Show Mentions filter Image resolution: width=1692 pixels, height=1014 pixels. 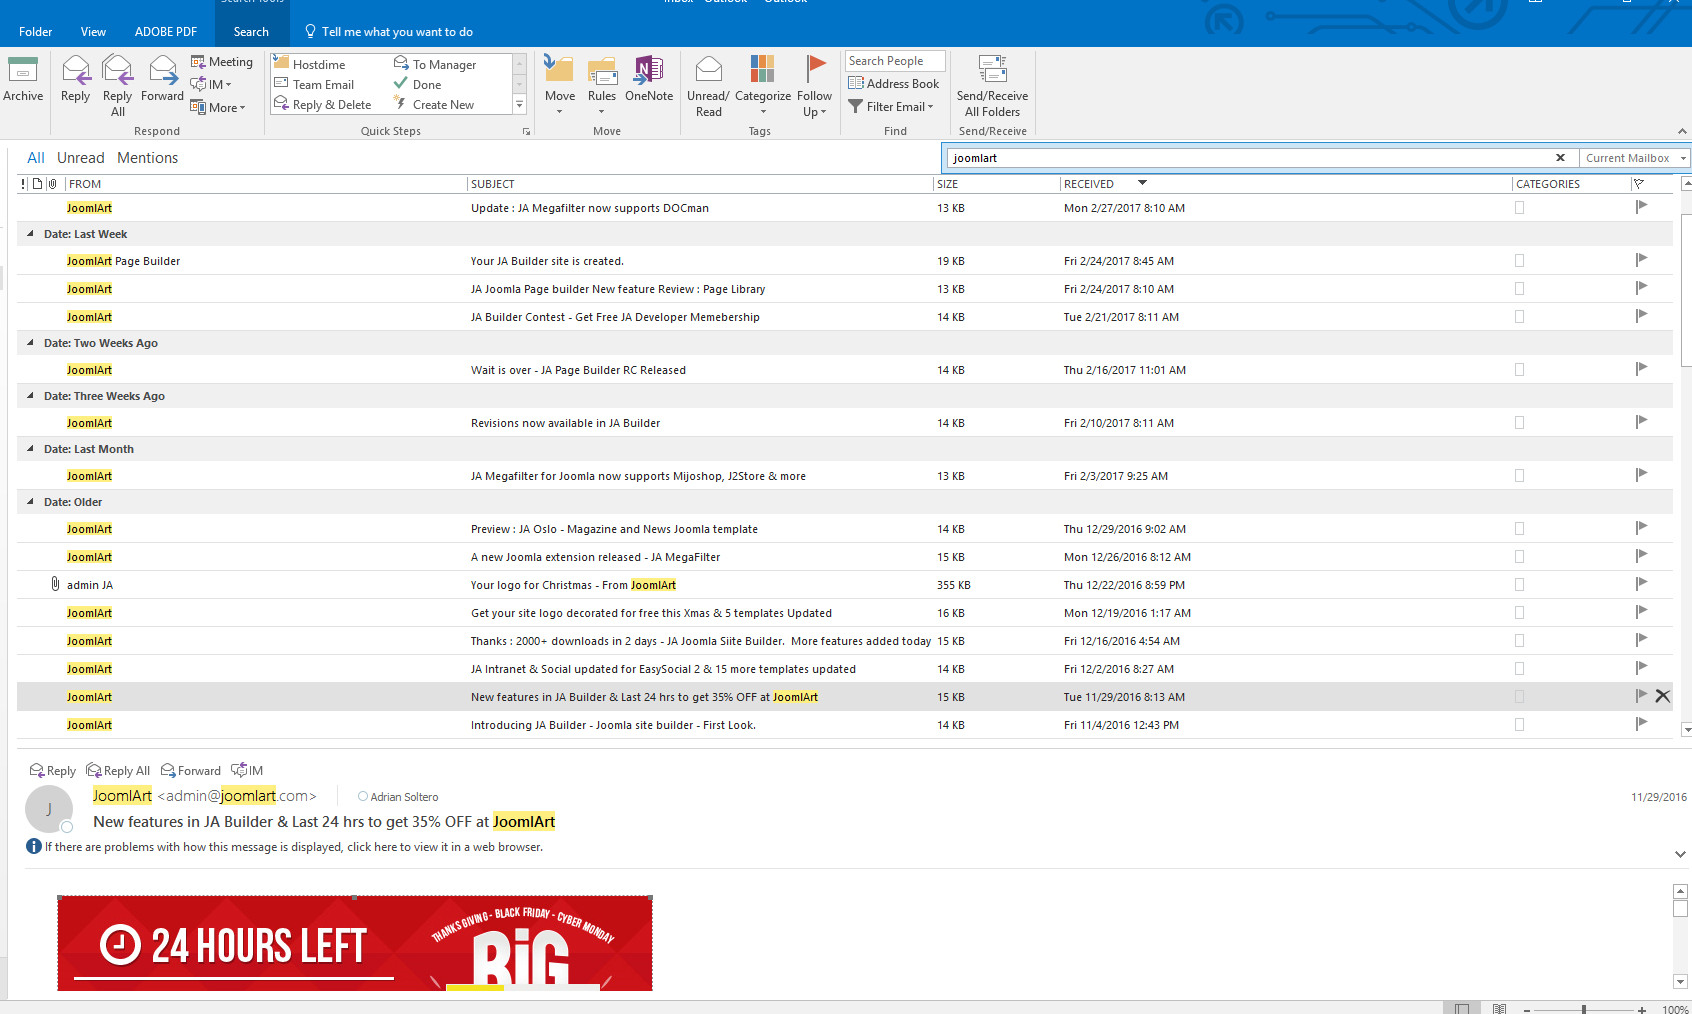coord(147,158)
